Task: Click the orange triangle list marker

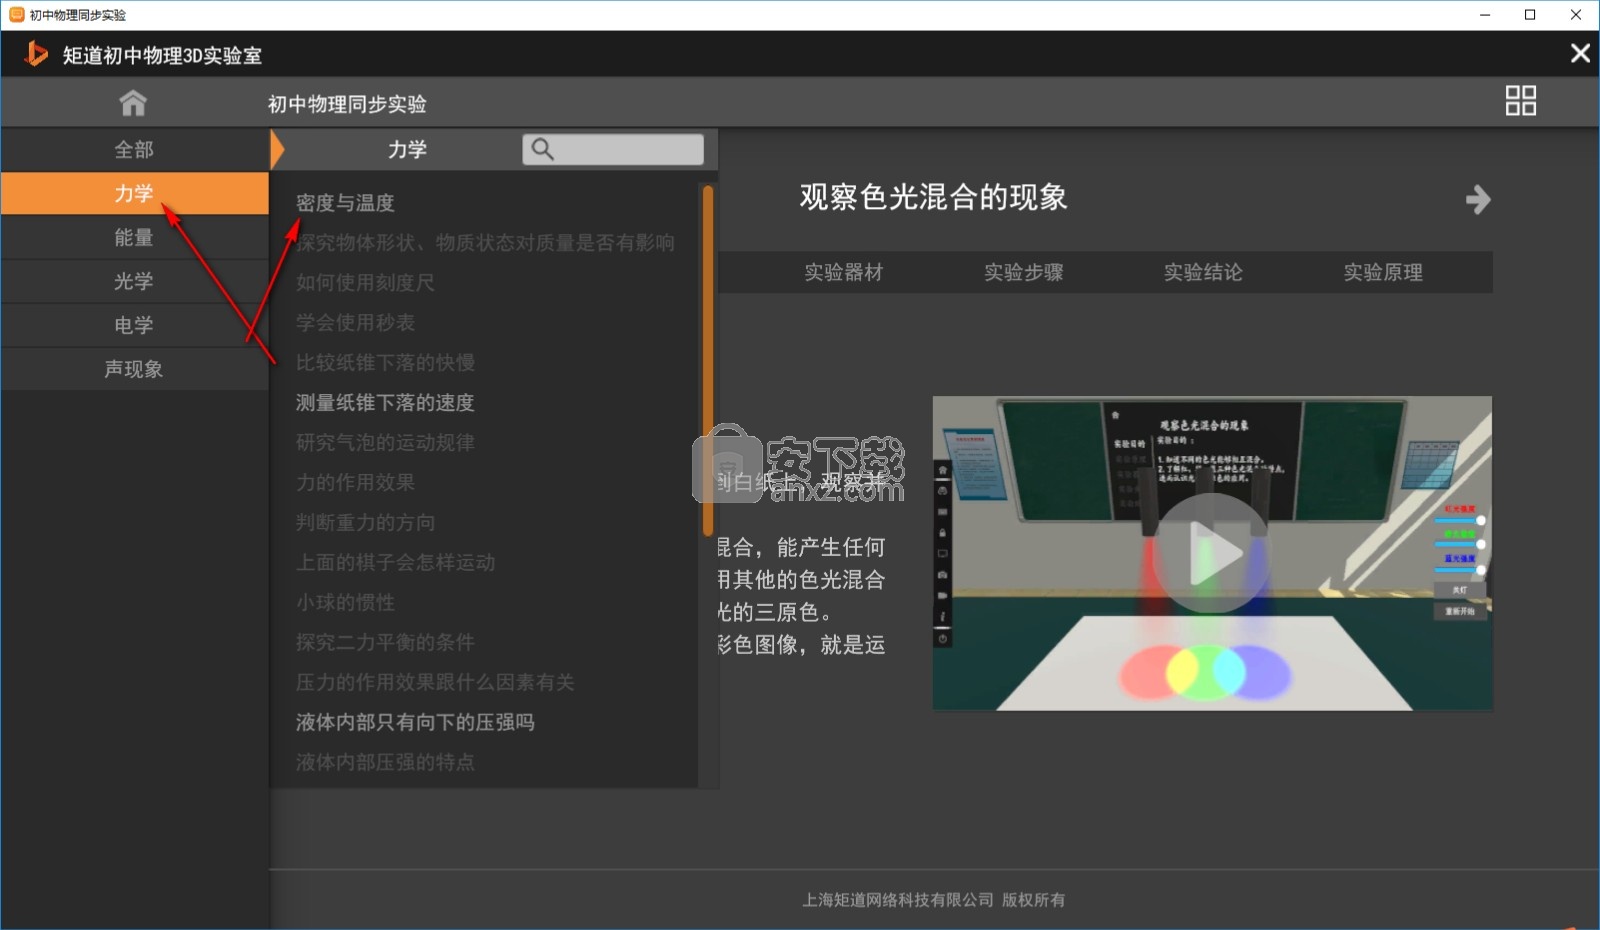Action: click(x=277, y=150)
